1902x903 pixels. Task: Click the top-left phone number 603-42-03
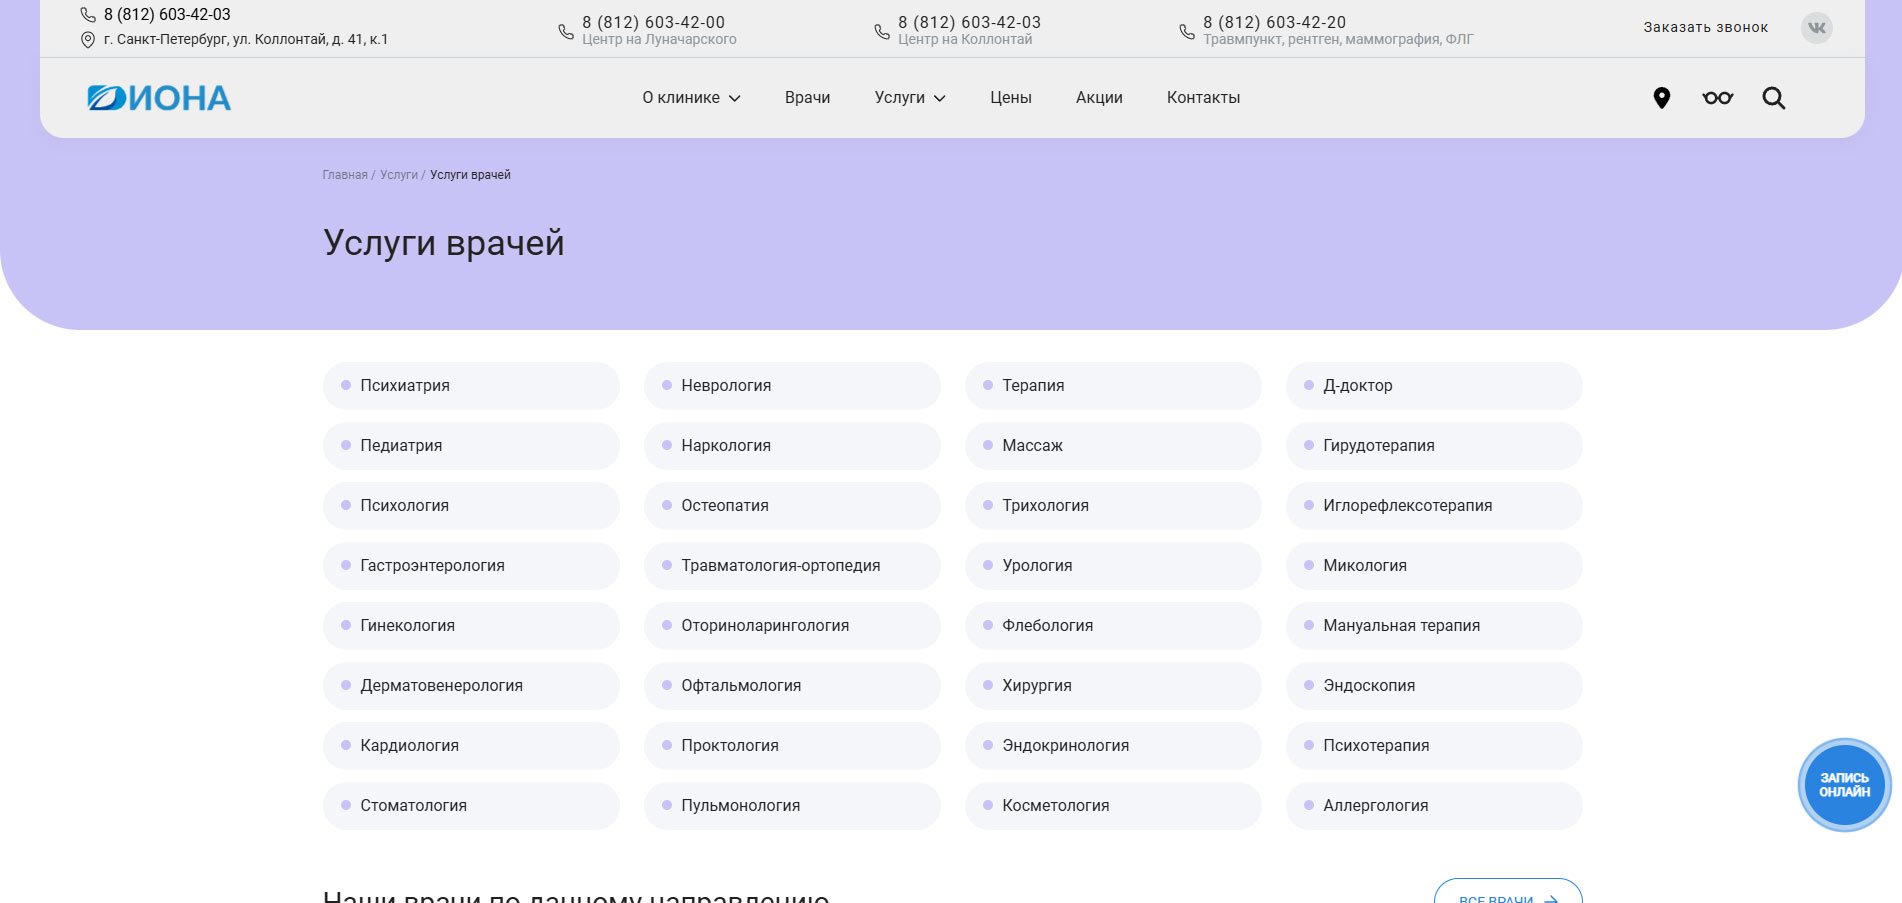(x=167, y=14)
